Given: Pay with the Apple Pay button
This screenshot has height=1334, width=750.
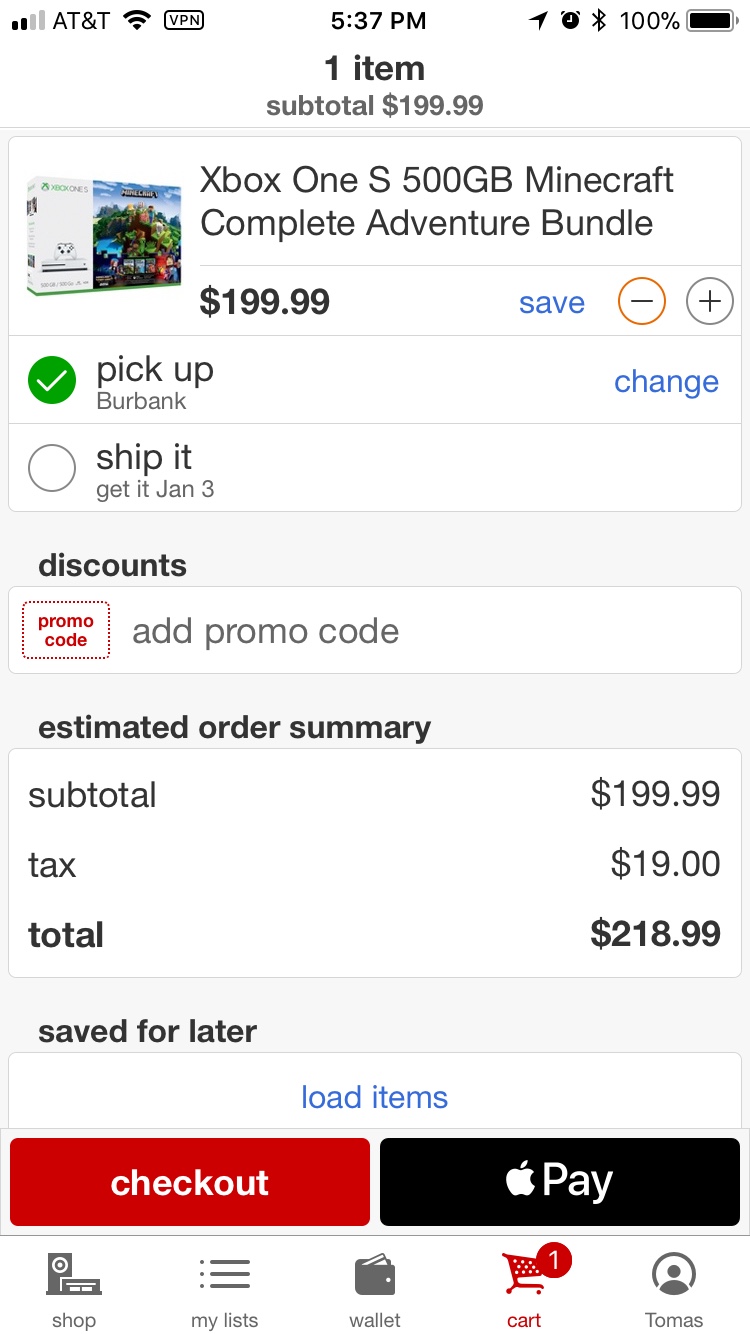Looking at the screenshot, I should [x=560, y=1182].
